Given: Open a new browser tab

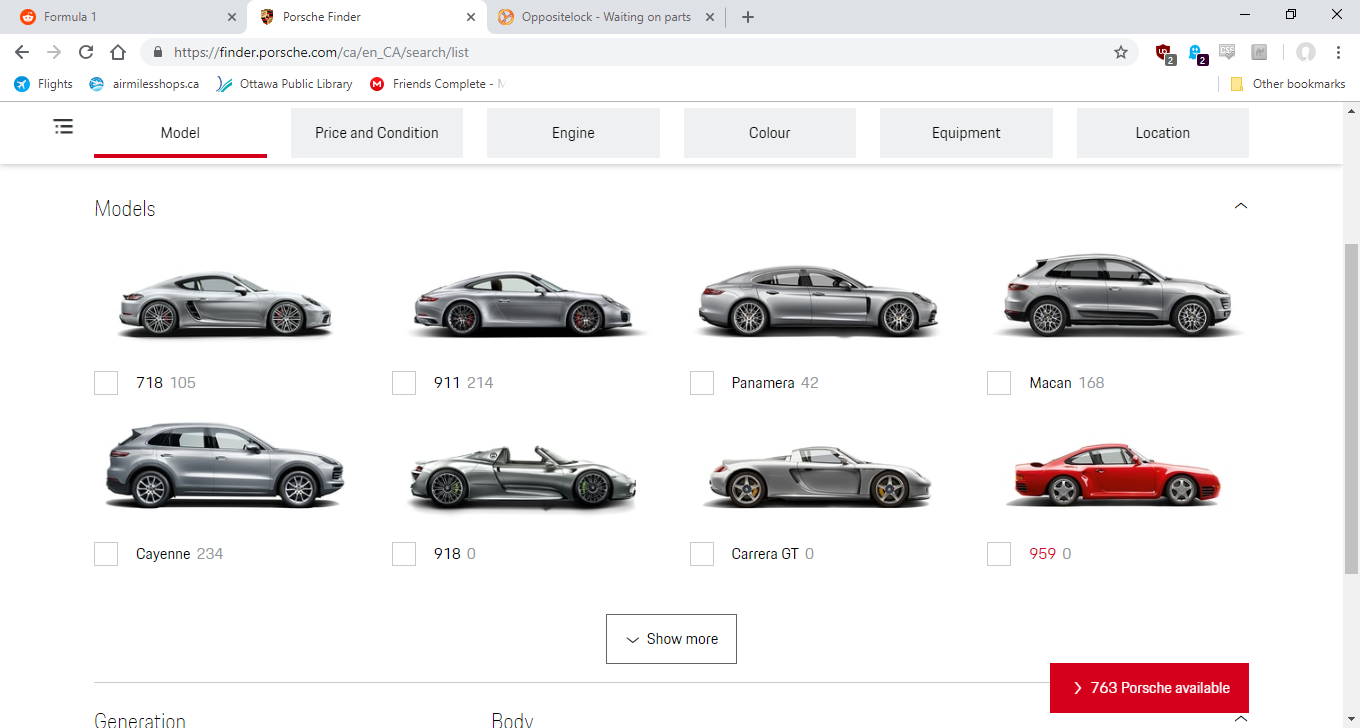Looking at the screenshot, I should pos(748,17).
